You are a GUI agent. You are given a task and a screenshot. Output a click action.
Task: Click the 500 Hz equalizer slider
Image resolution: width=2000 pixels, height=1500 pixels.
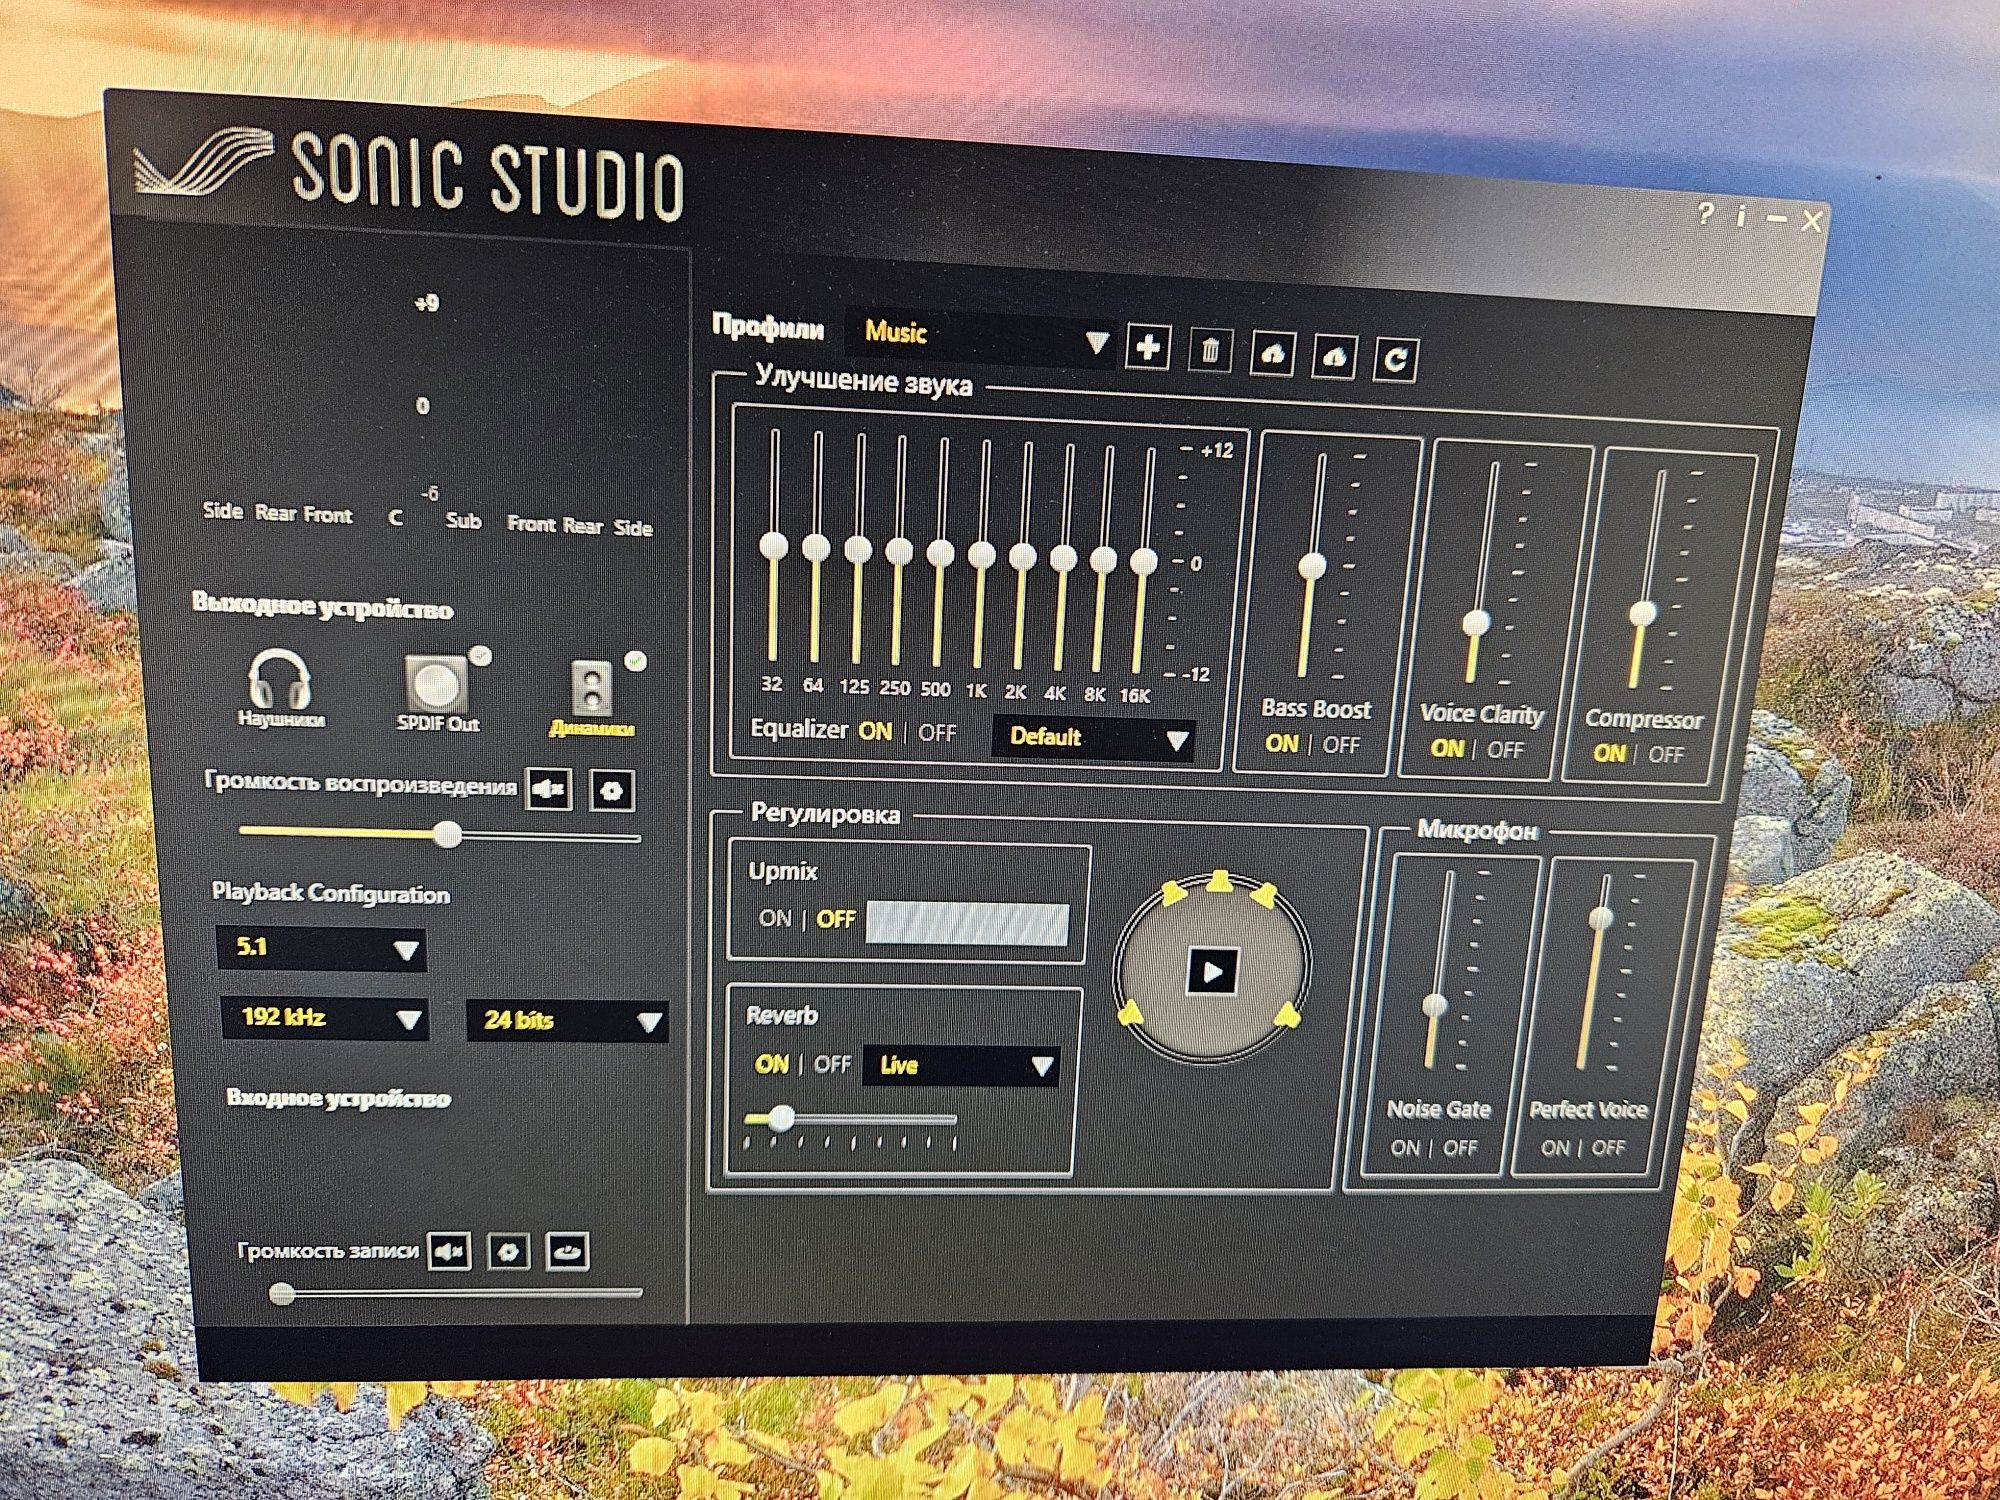tap(940, 554)
